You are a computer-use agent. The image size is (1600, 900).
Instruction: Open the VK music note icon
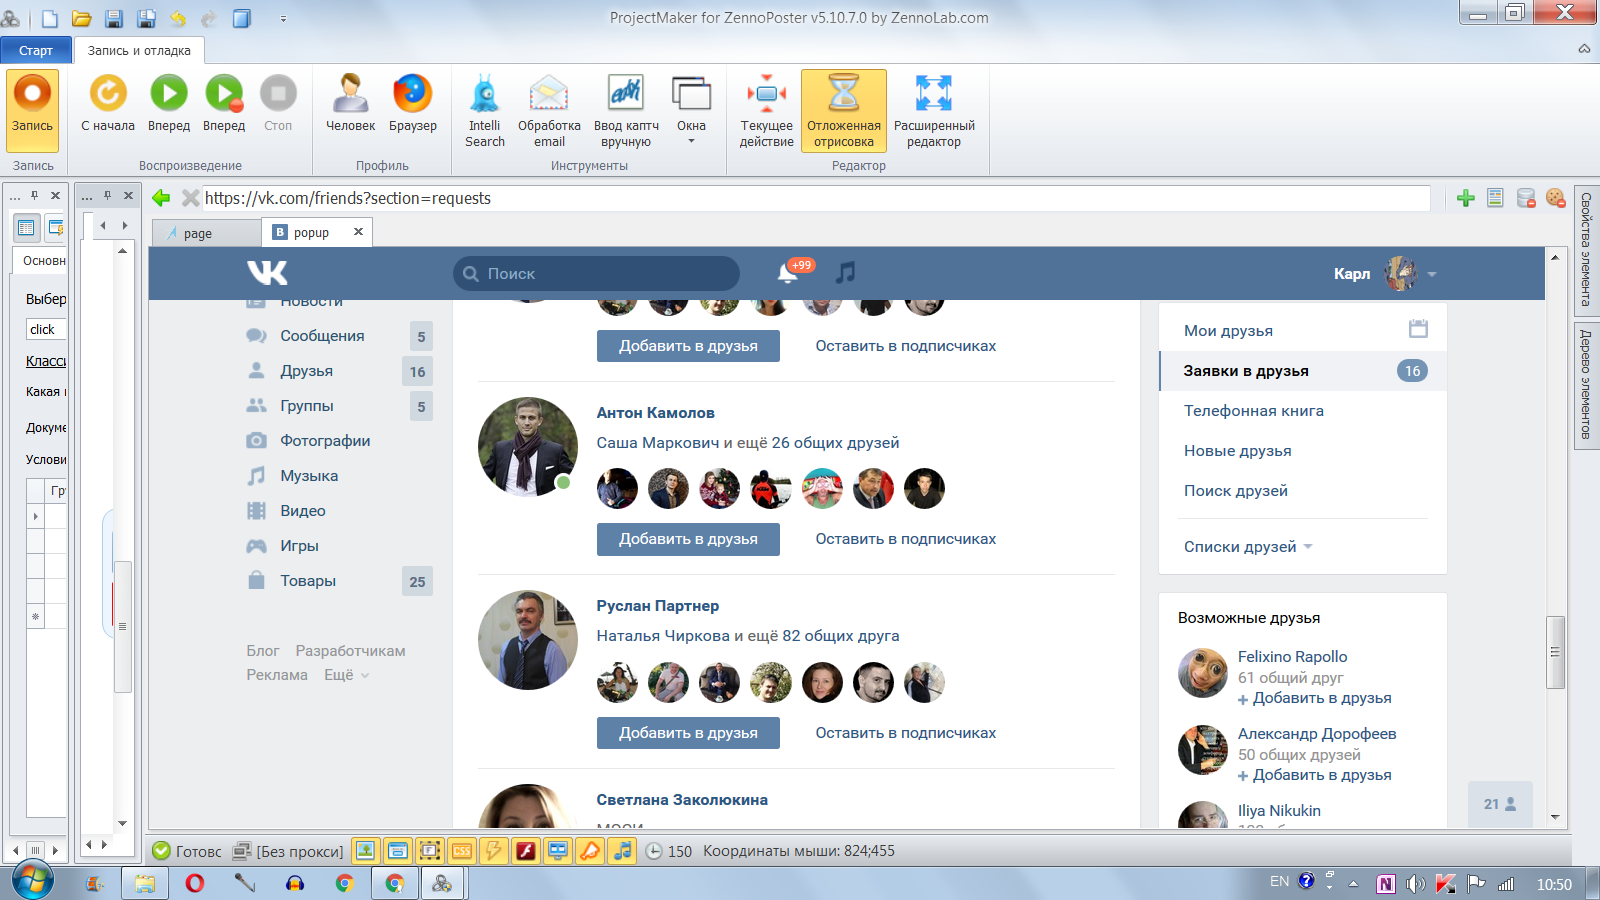click(846, 273)
